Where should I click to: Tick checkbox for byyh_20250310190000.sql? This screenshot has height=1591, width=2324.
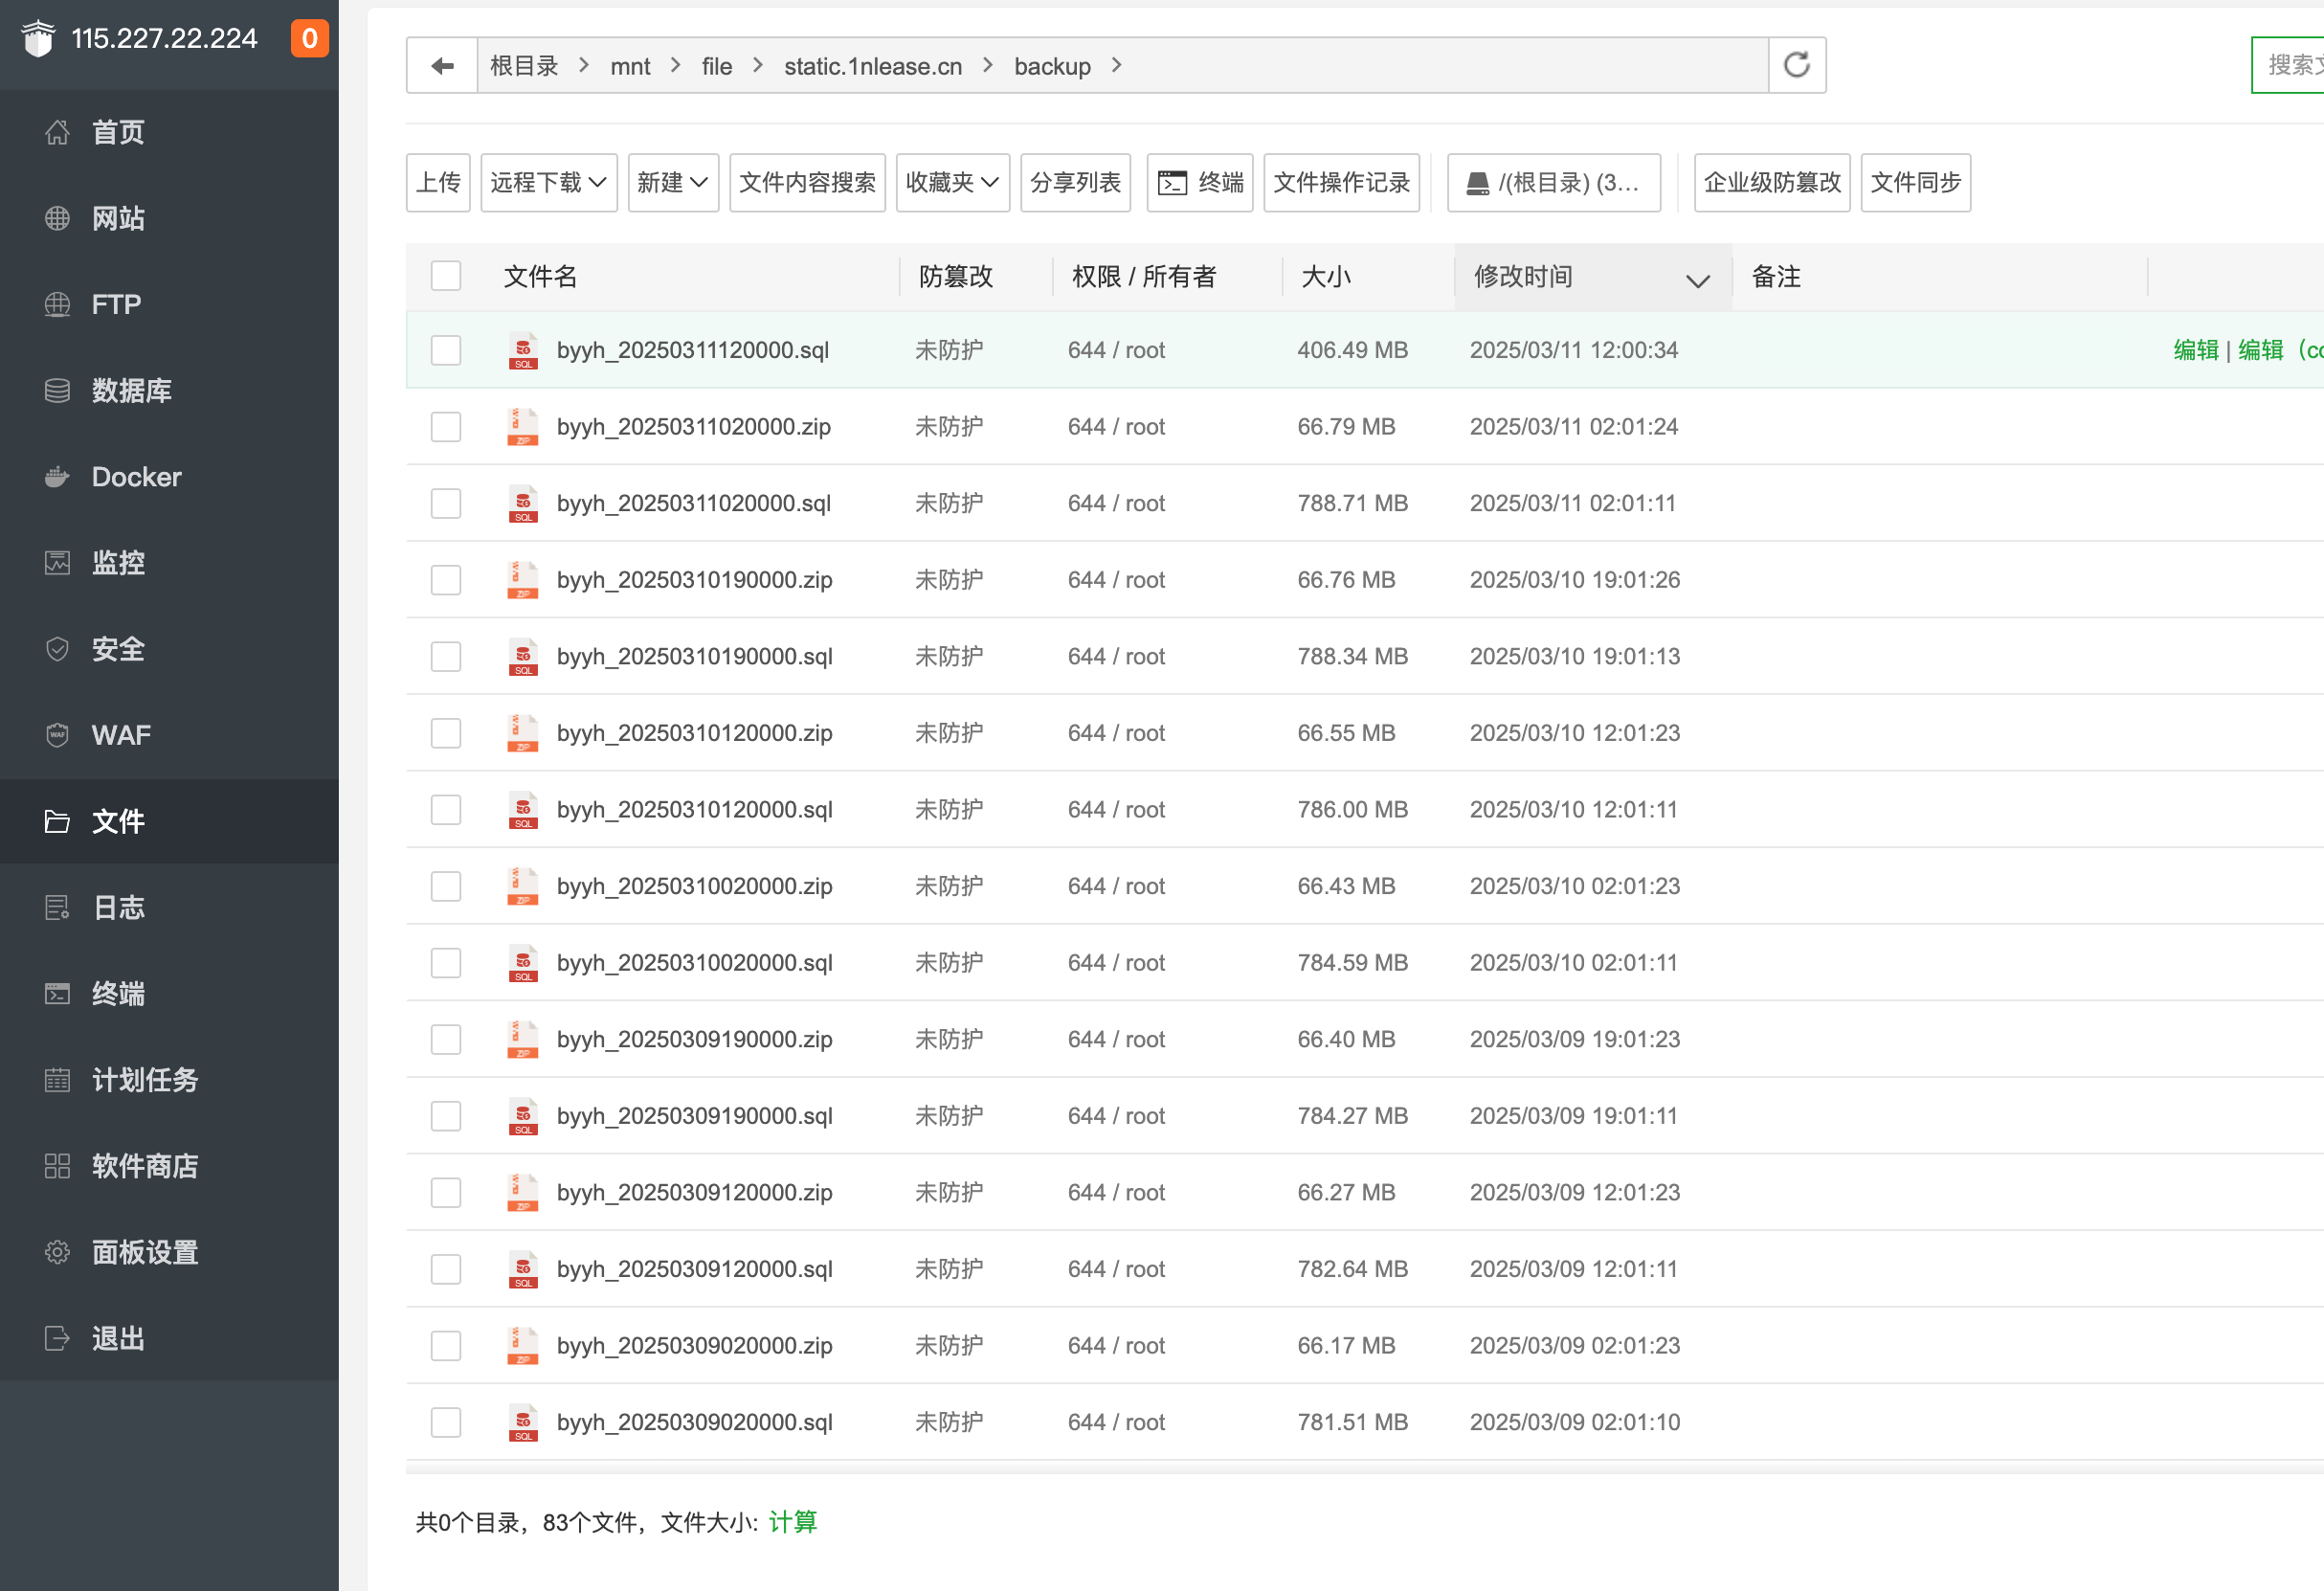446,656
